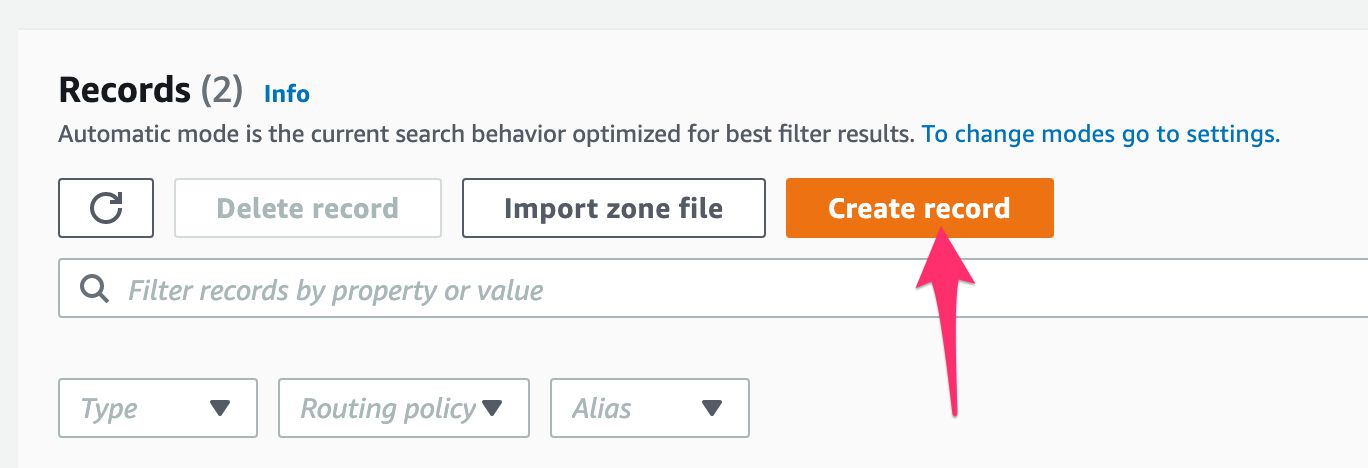Focus the Filter records by property field
Image resolution: width=1368 pixels, height=468 pixels.
pyautogui.click(x=713, y=290)
